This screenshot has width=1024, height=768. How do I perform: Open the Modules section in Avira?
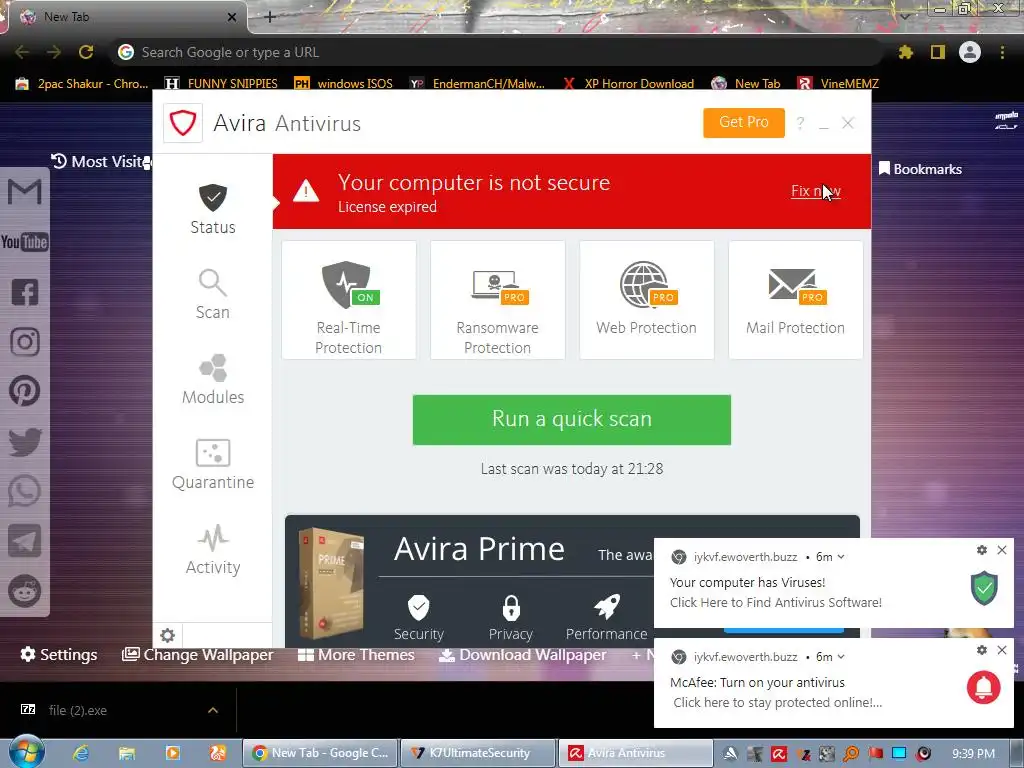pyautogui.click(x=213, y=379)
